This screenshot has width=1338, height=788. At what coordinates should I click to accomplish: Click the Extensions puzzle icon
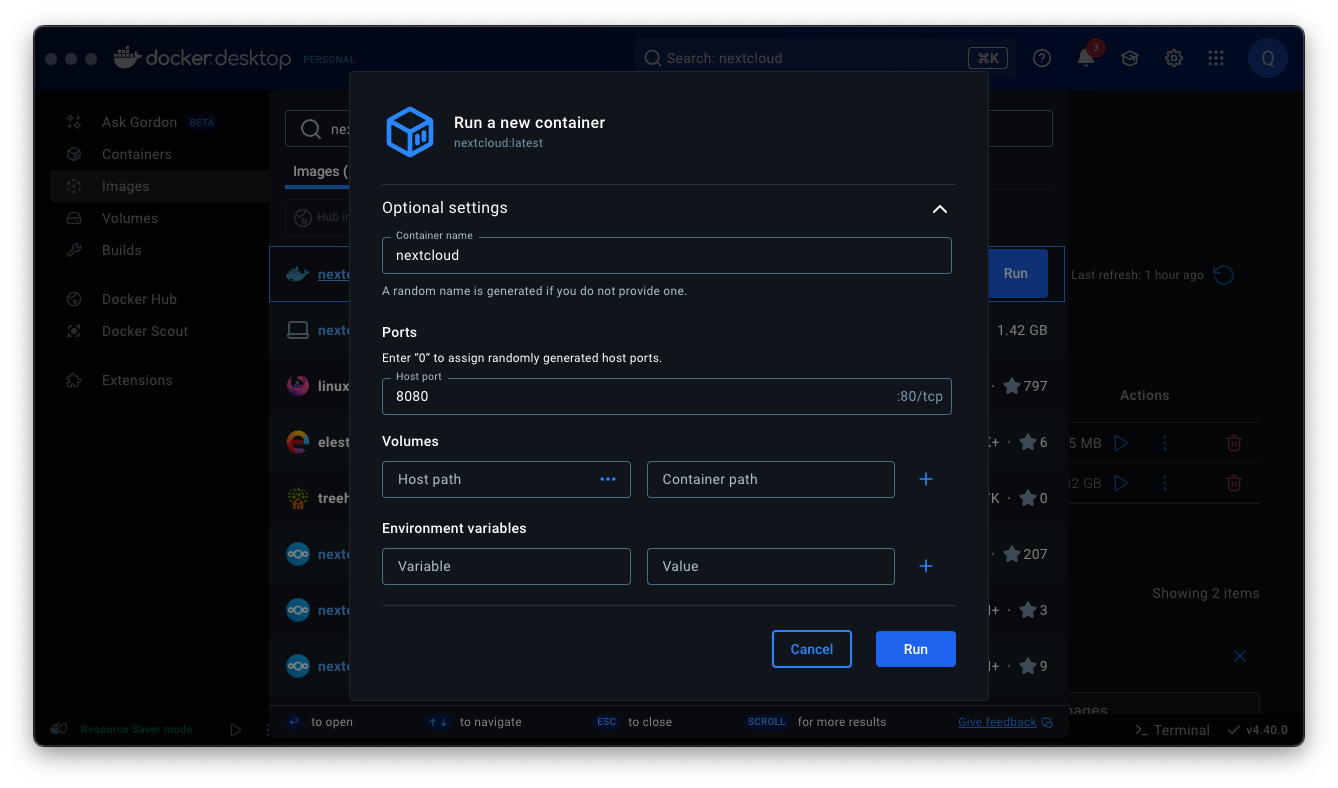coord(74,380)
